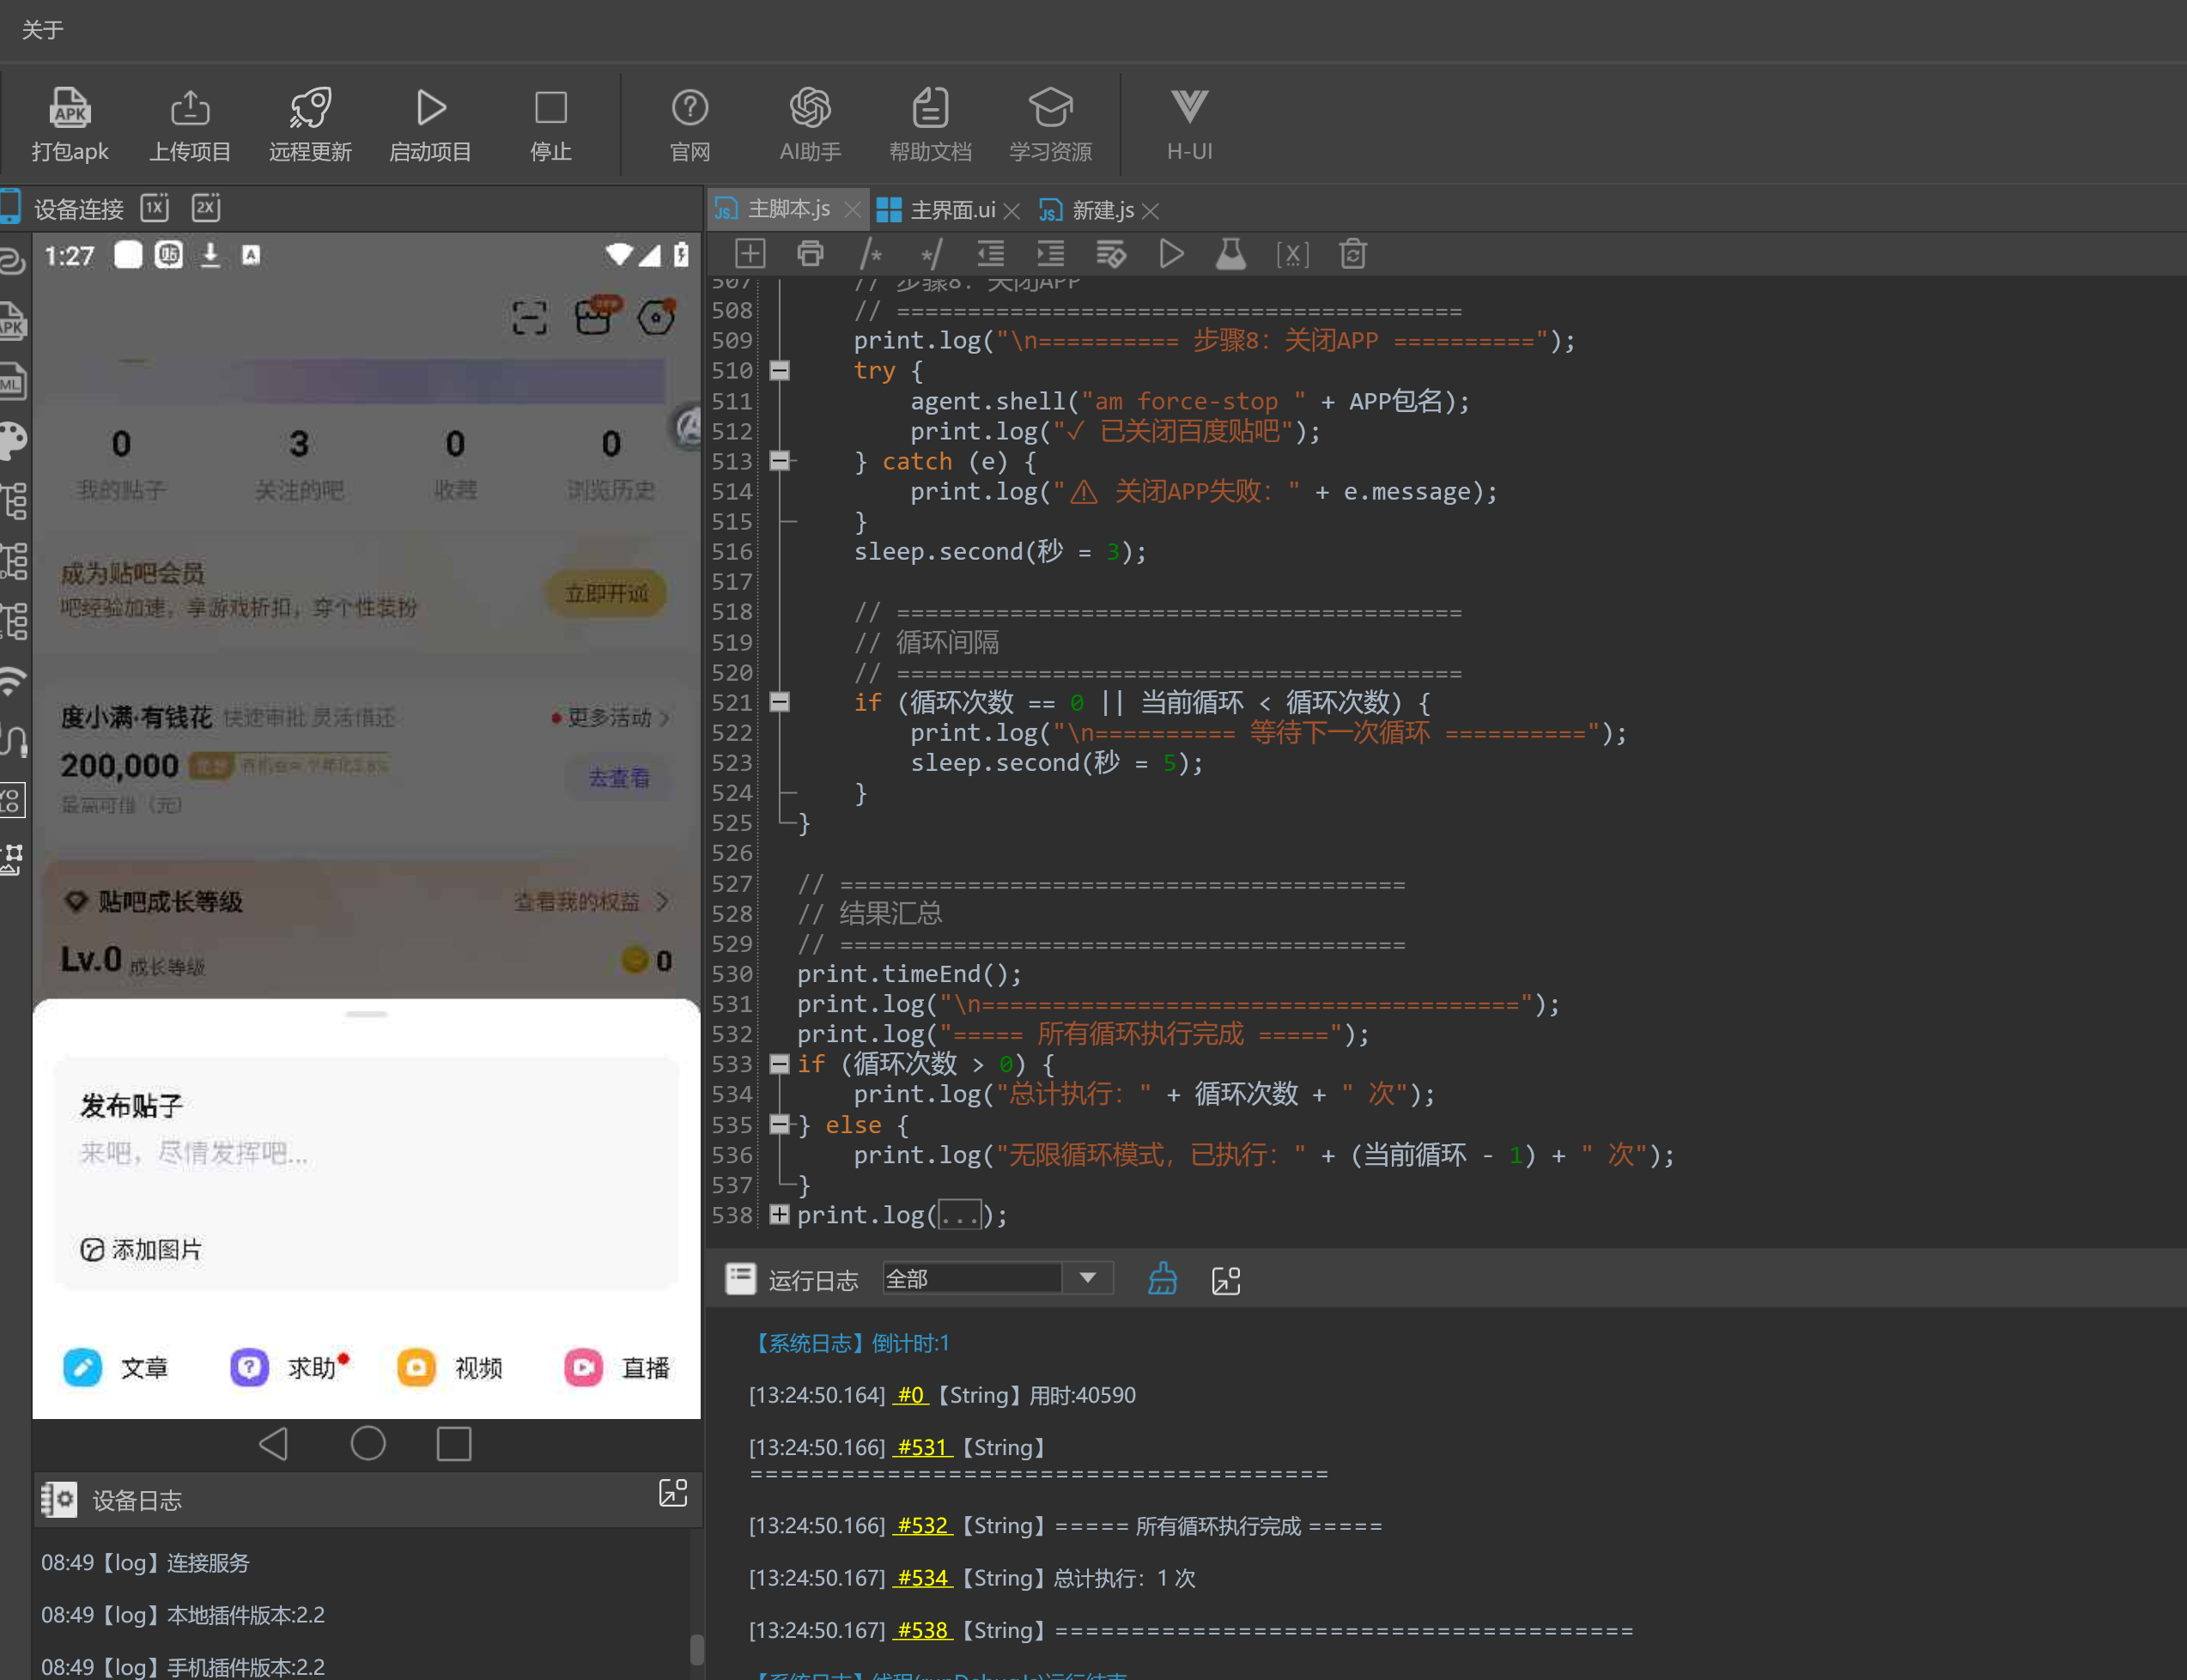Clear the run log with broom icon

[x=1162, y=1279]
